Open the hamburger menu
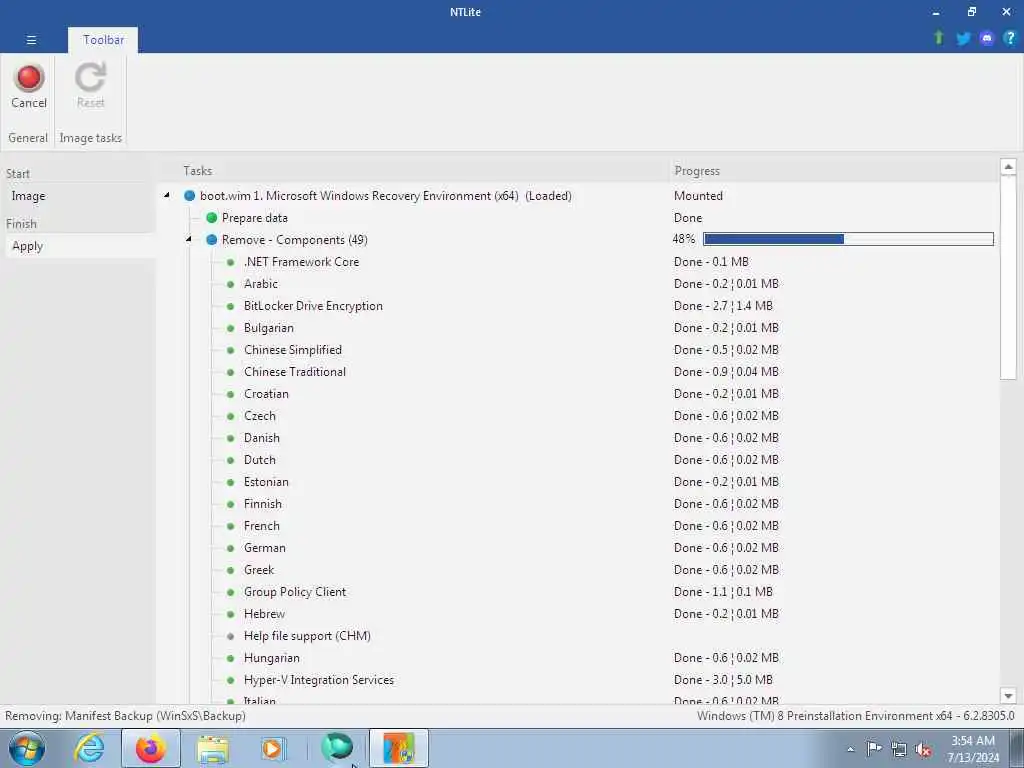The image size is (1024, 768). click(31, 40)
